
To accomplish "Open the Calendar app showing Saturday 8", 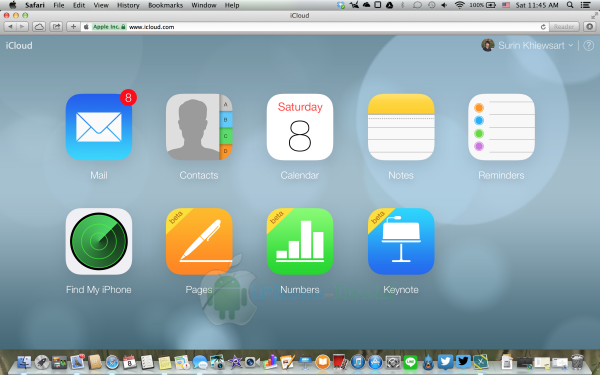I will (x=300, y=127).
